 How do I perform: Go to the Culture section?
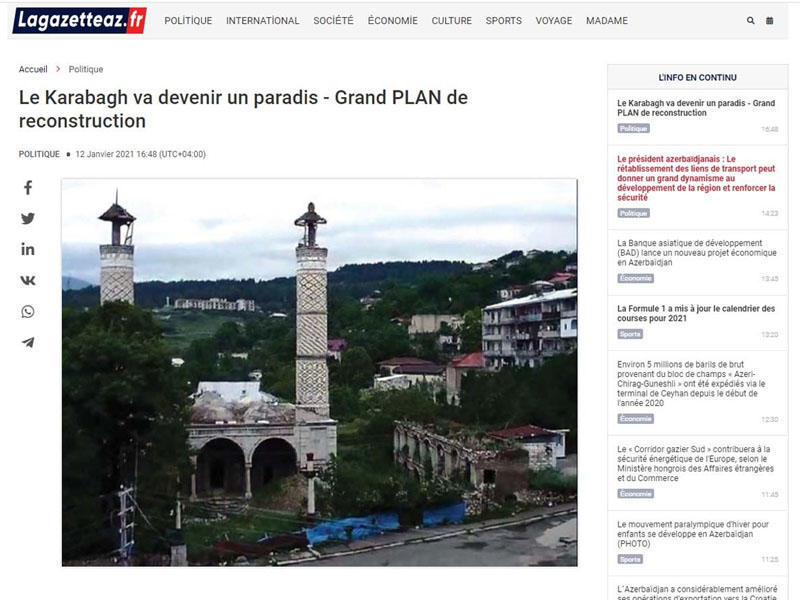(452, 20)
